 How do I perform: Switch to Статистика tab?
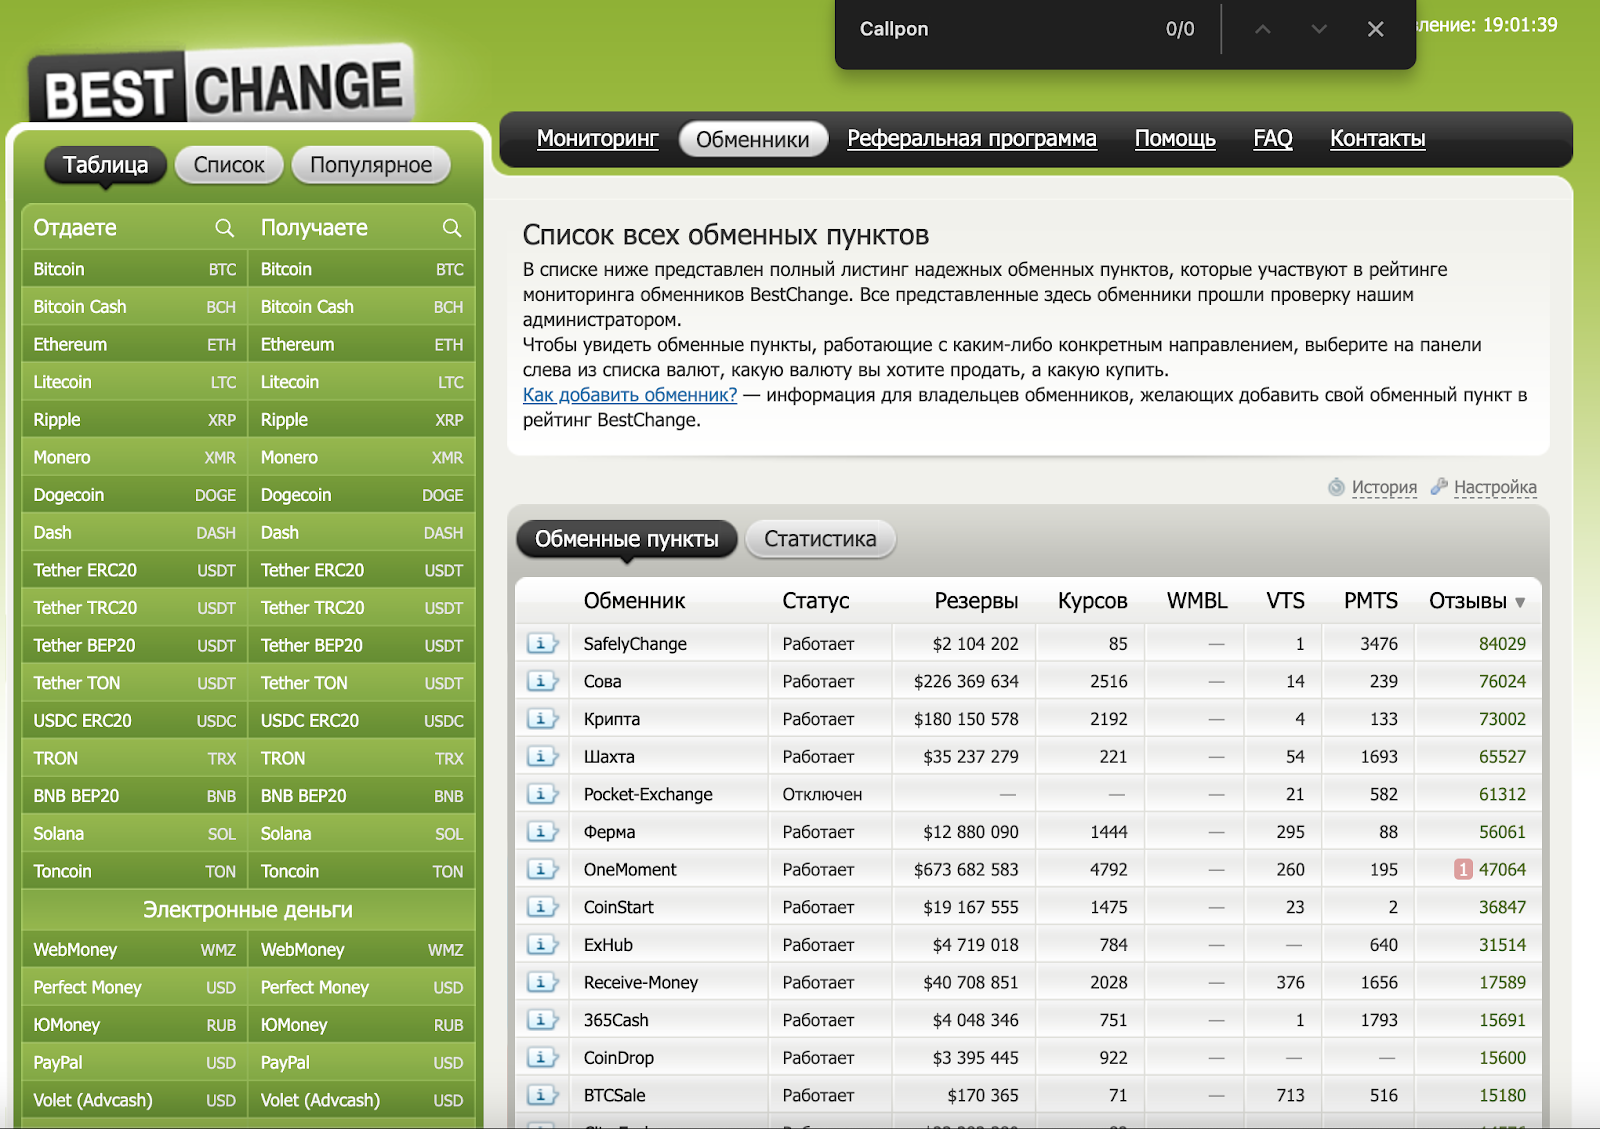click(820, 539)
